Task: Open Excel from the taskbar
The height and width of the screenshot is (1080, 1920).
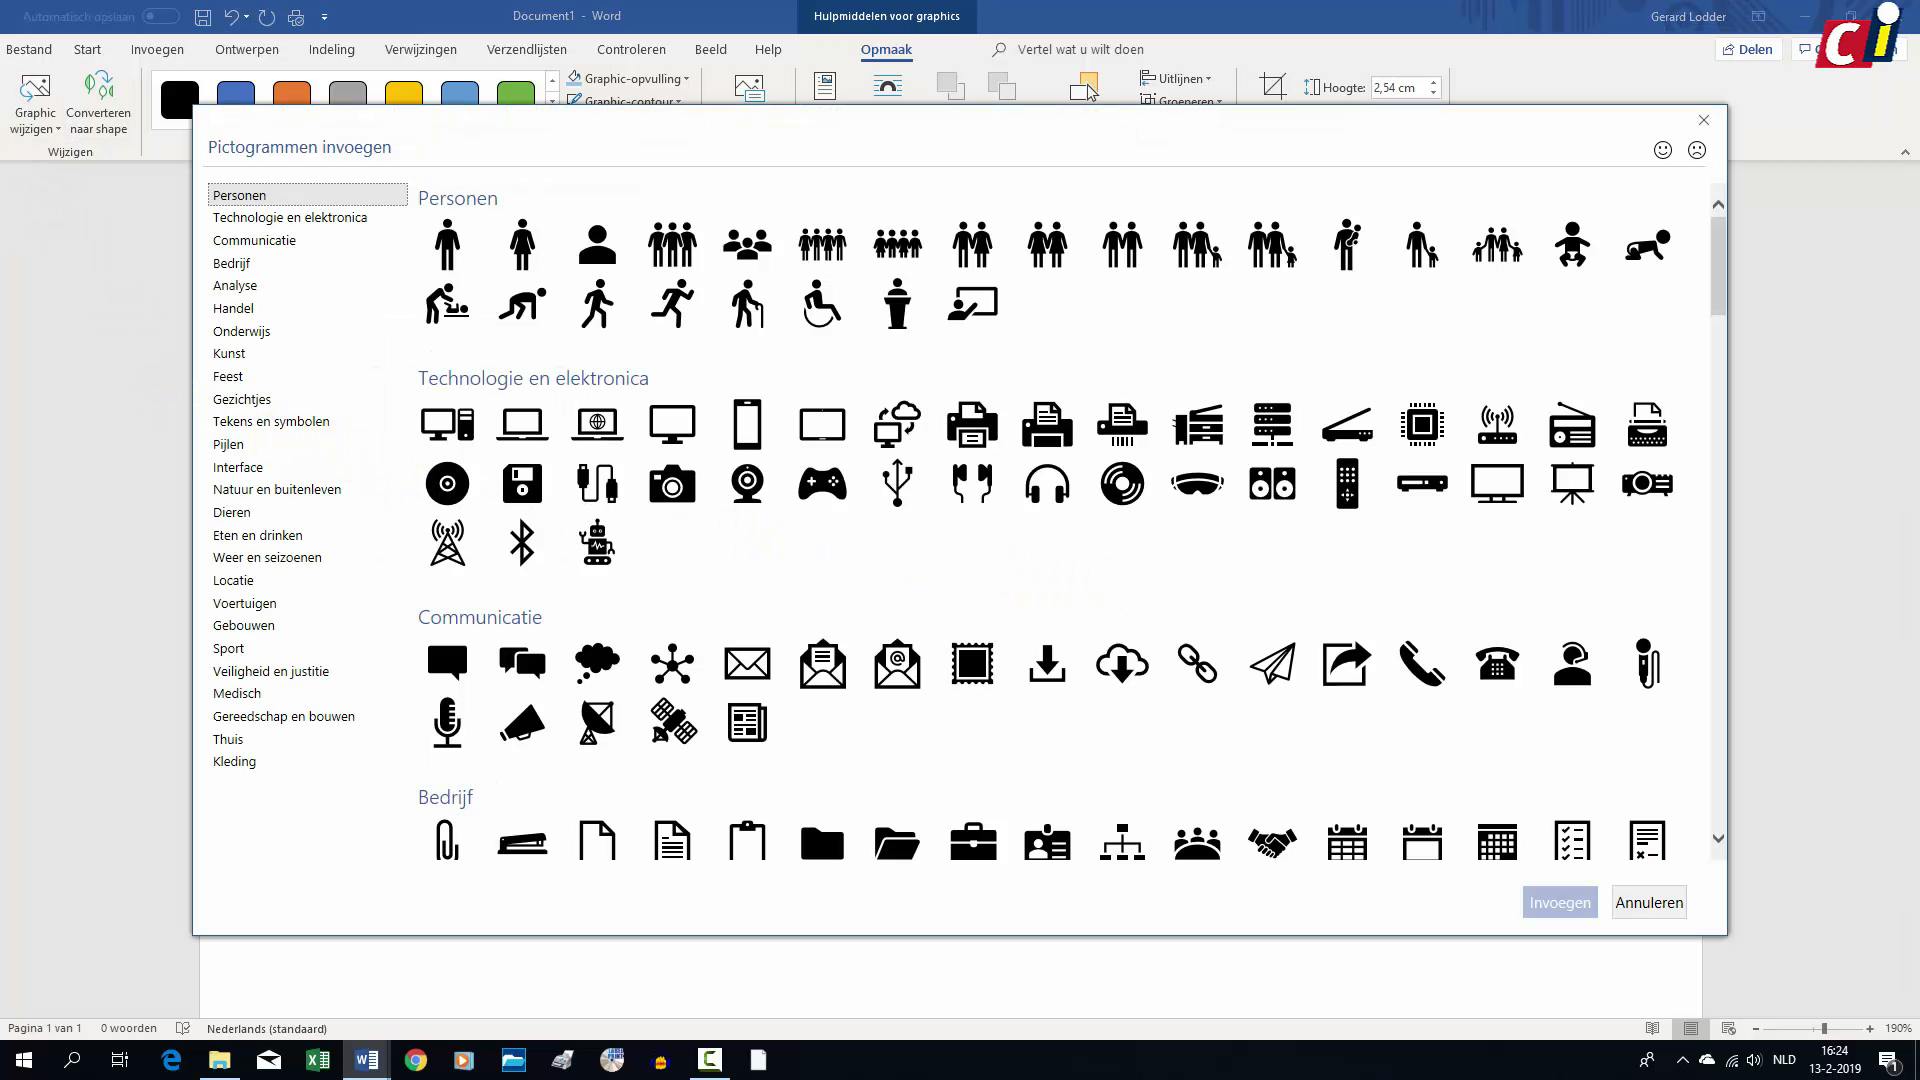Action: (318, 1060)
